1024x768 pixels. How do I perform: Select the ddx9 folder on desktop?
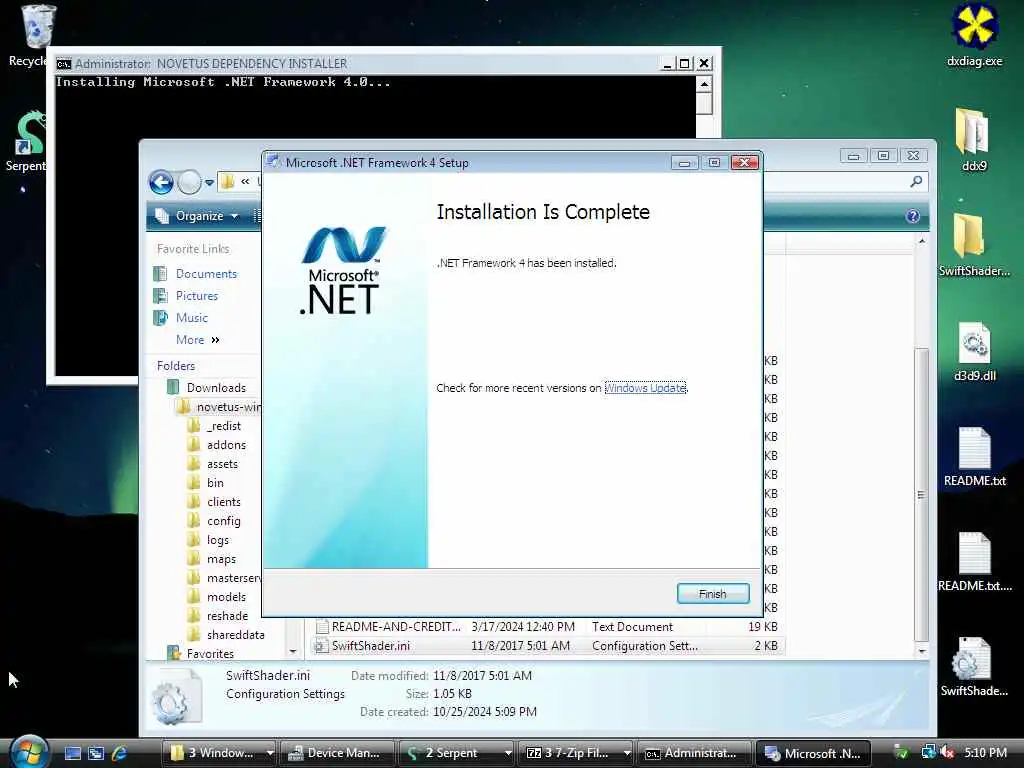974,140
